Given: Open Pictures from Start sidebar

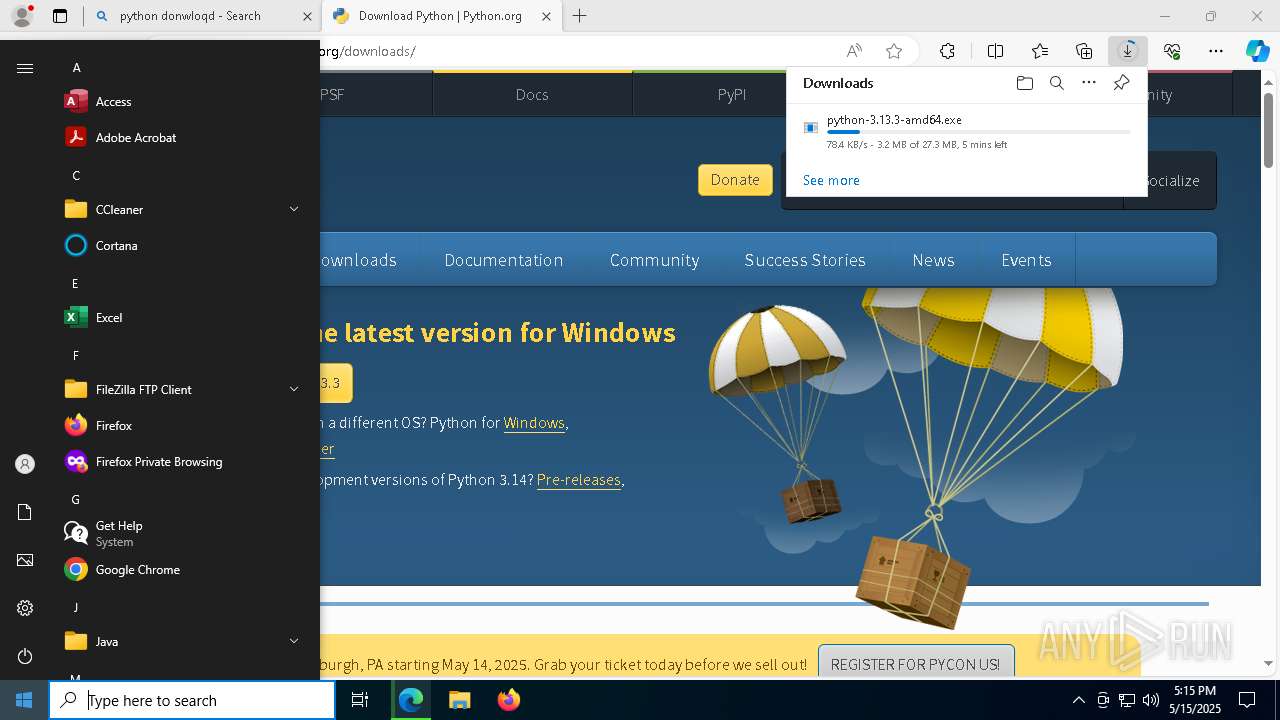Looking at the screenshot, I should [x=25, y=560].
